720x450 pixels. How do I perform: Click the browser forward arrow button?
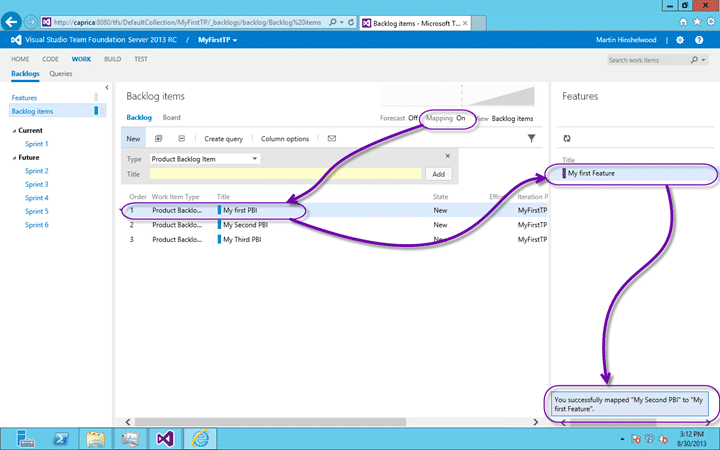[31, 22]
